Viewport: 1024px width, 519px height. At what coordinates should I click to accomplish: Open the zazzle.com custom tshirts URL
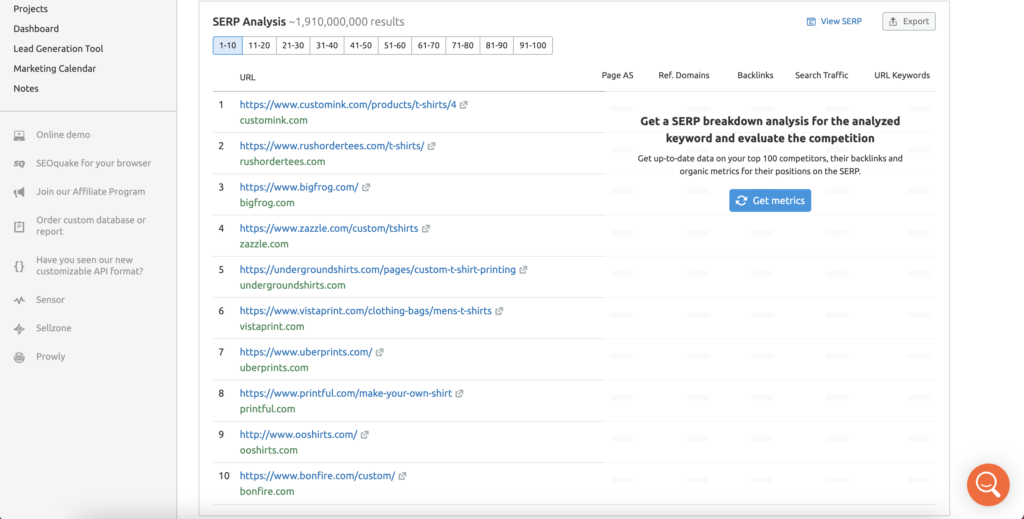pyautogui.click(x=329, y=228)
